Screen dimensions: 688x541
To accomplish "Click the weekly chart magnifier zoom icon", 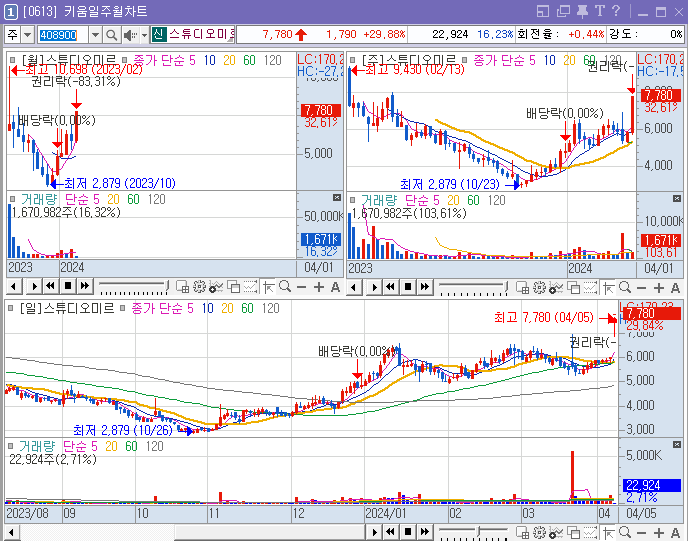I will pos(625,287).
